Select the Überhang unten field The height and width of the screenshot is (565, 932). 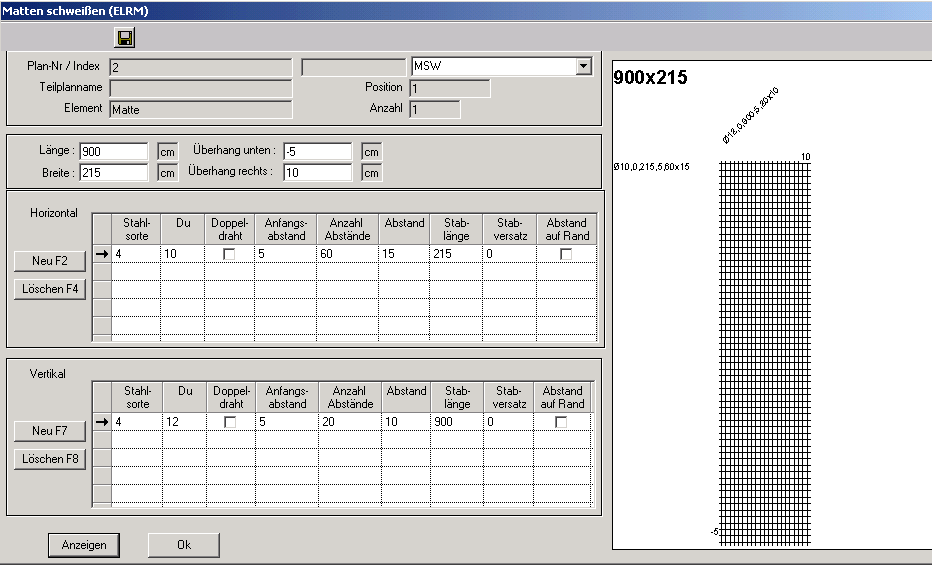pyautogui.click(x=317, y=151)
